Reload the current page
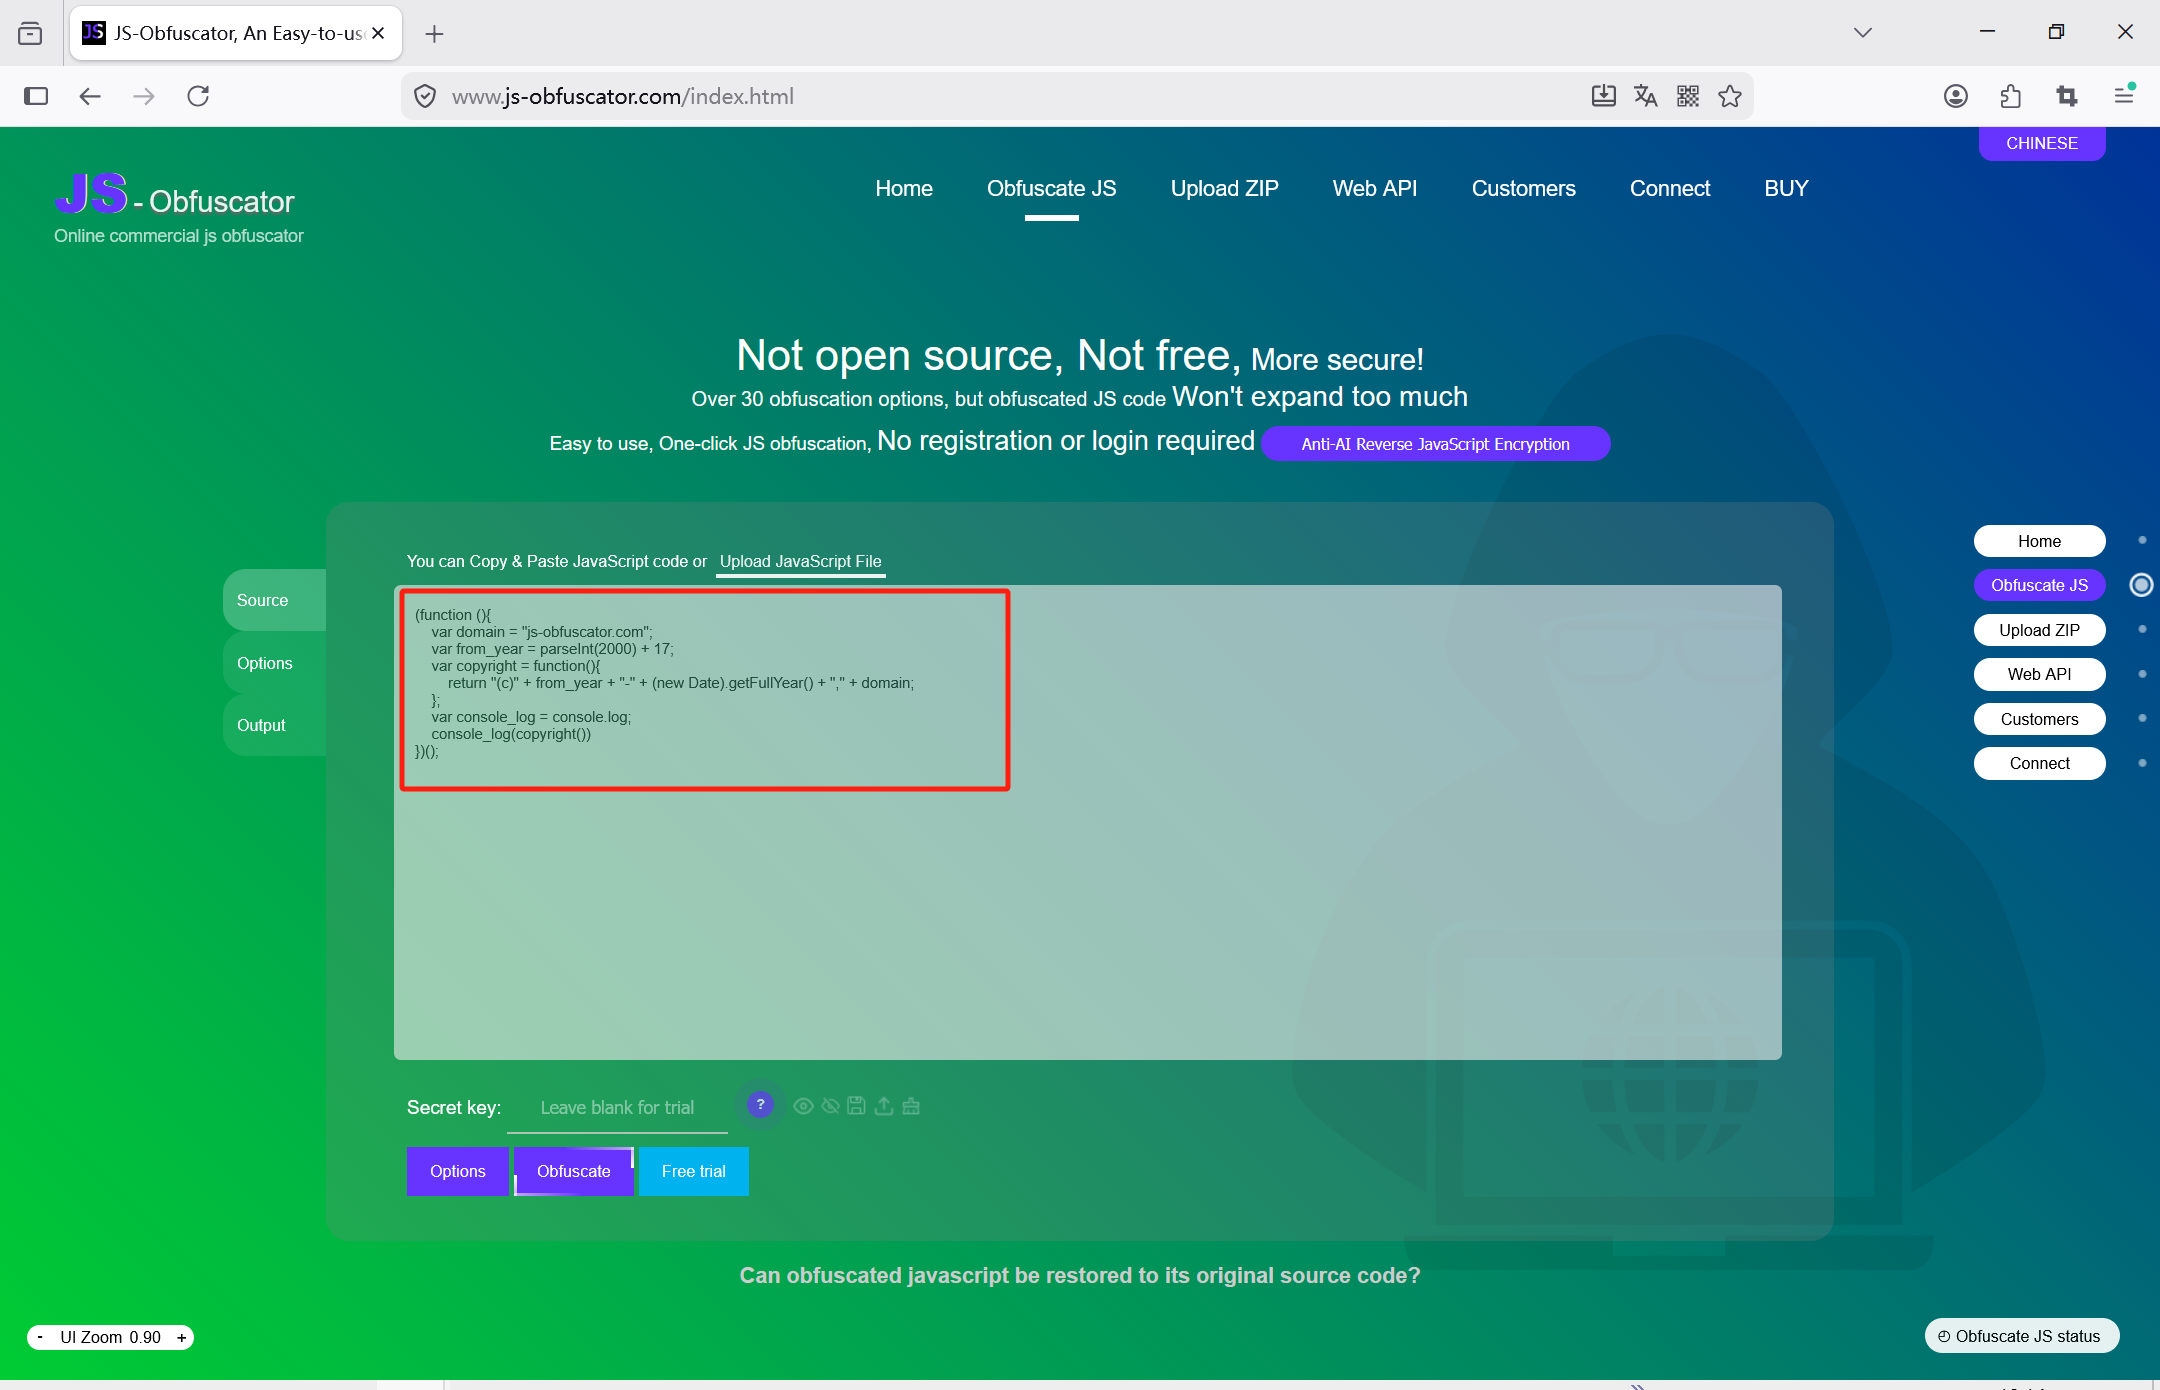This screenshot has height=1390, width=2160. point(198,96)
